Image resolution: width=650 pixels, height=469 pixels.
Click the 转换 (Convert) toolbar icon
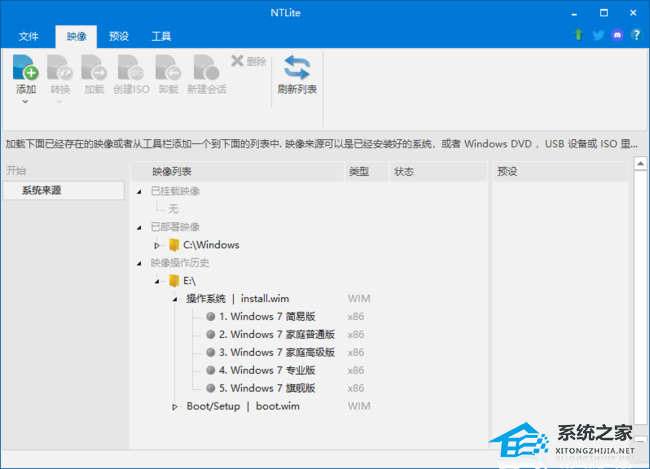pyautogui.click(x=60, y=67)
